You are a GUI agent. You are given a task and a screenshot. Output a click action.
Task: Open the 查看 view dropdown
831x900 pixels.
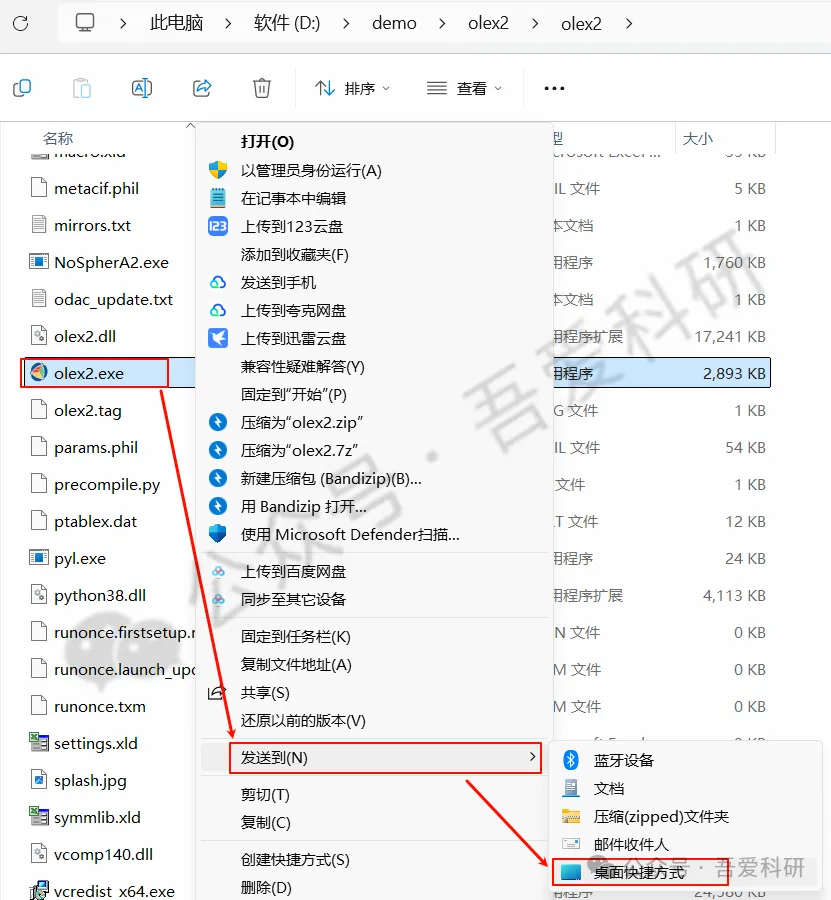click(x=464, y=88)
